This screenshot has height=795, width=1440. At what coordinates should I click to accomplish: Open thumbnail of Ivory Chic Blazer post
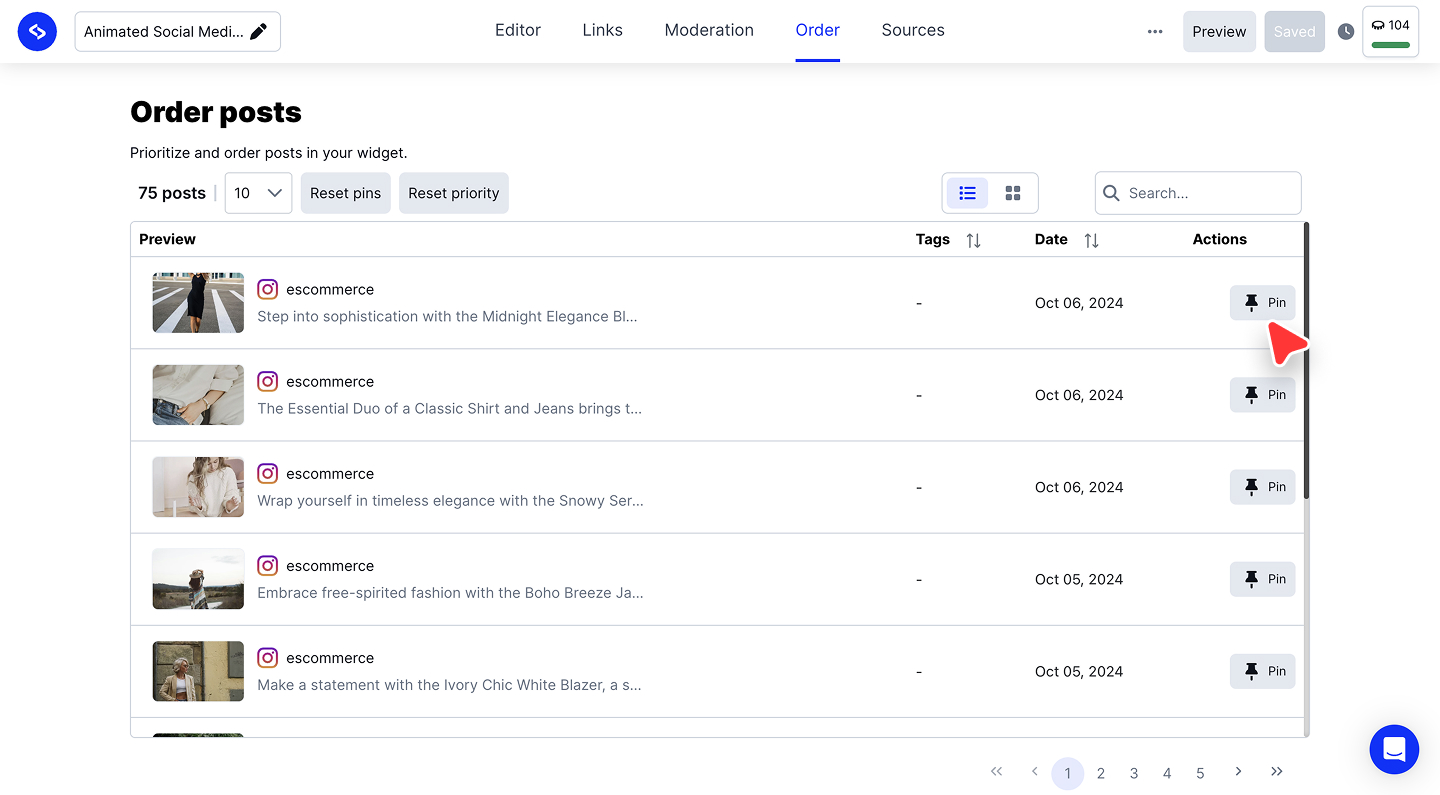pyautogui.click(x=198, y=671)
